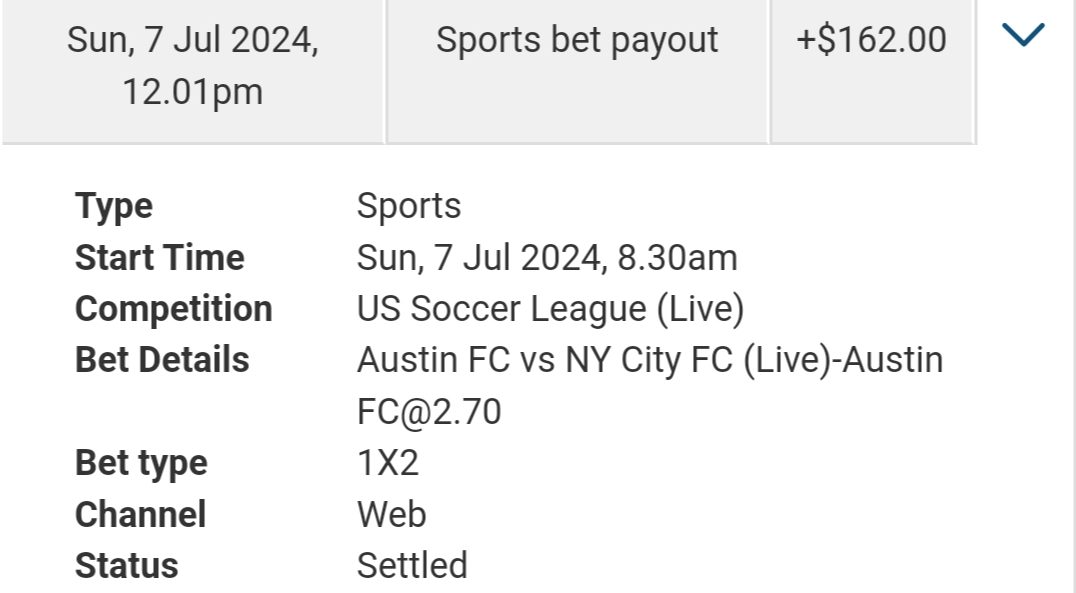Click the Status label
The height and width of the screenshot is (593, 1076).
click(x=126, y=566)
